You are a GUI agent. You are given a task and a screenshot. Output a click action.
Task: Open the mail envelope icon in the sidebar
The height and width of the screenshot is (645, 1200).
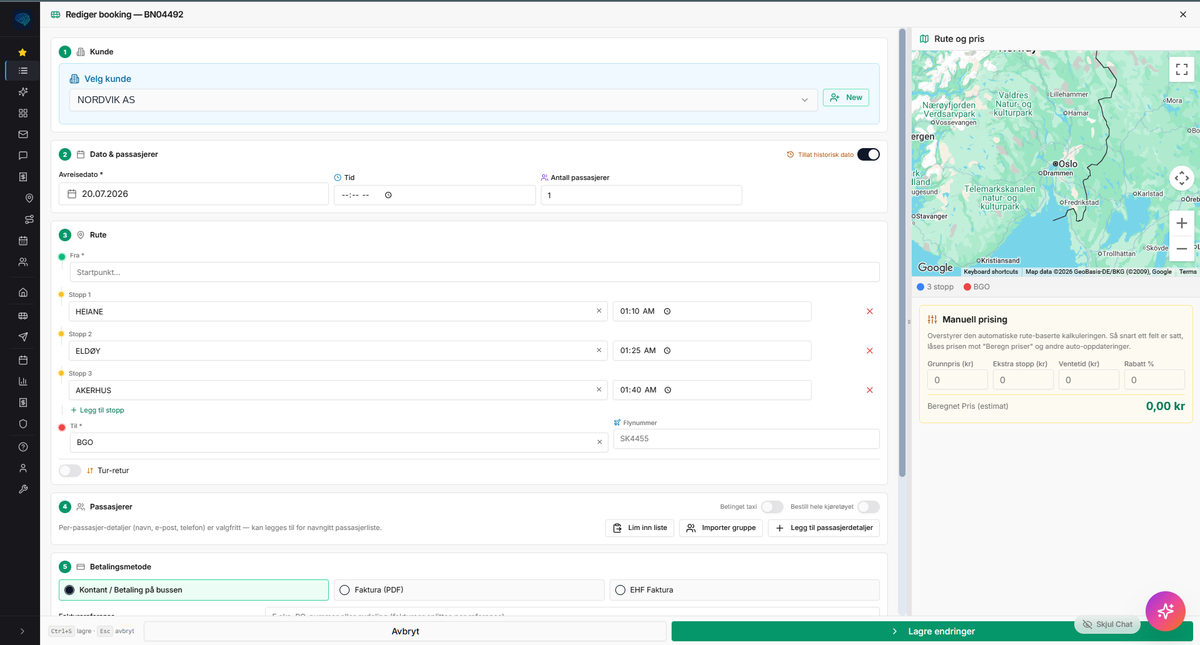point(22,134)
